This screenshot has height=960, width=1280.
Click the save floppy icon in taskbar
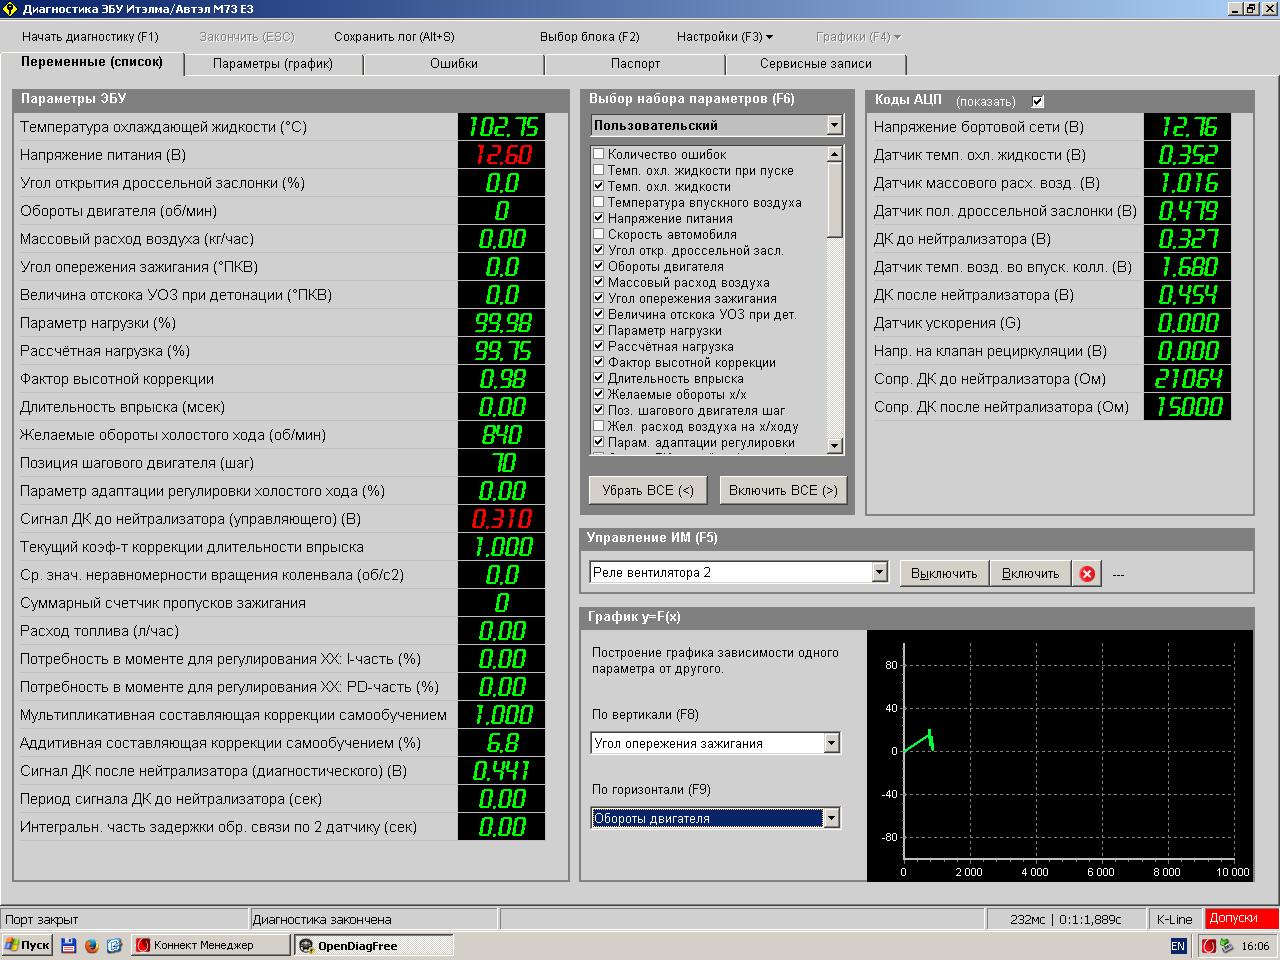pos(69,945)
